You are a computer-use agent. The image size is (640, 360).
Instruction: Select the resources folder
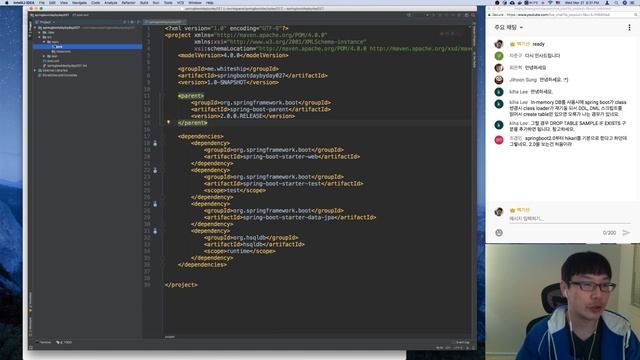point(61,51)
